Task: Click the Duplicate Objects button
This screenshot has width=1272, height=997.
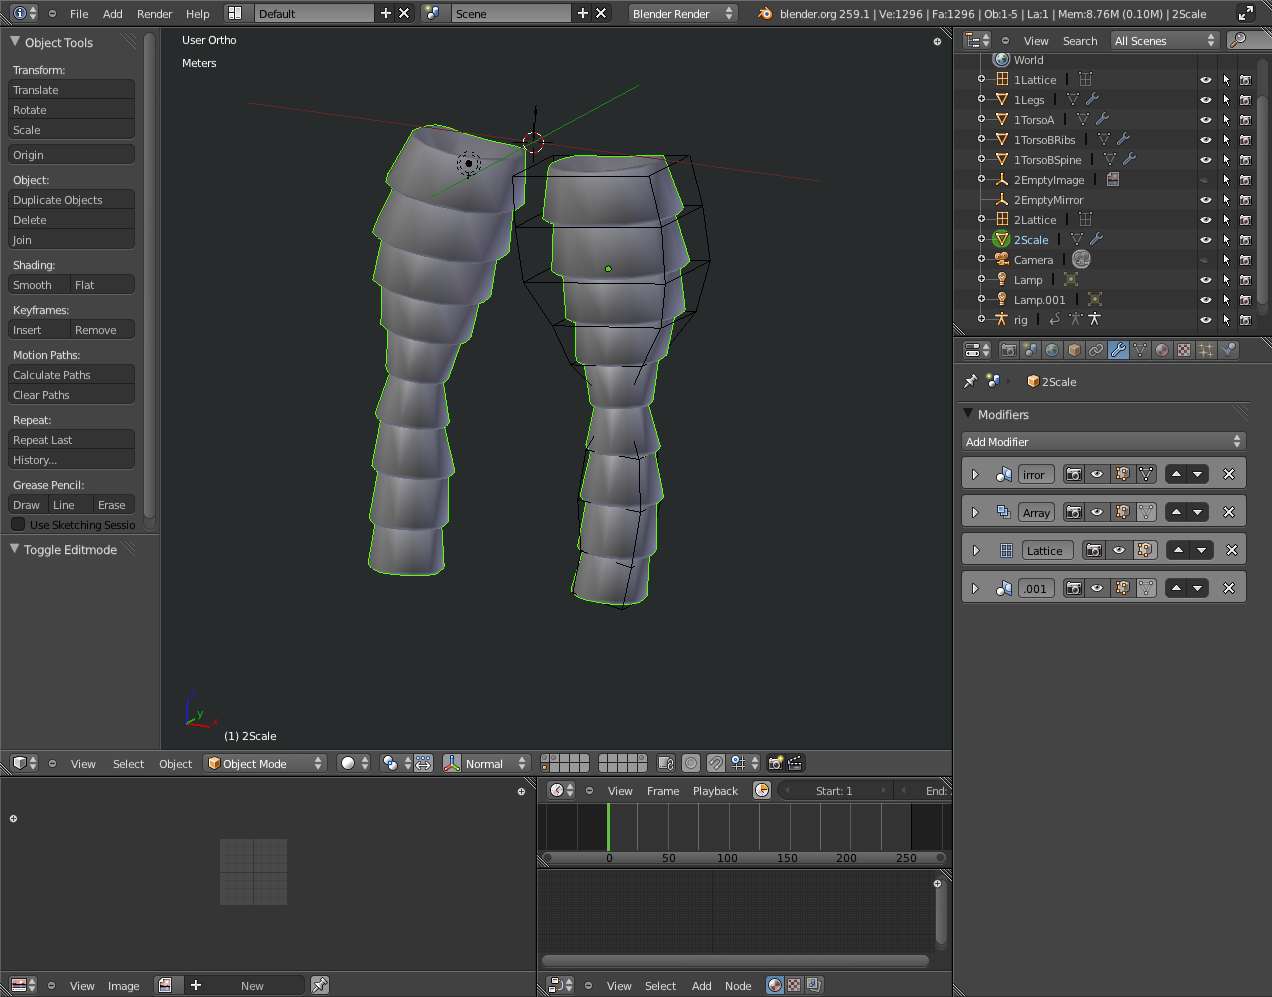Action: point(71,200)
